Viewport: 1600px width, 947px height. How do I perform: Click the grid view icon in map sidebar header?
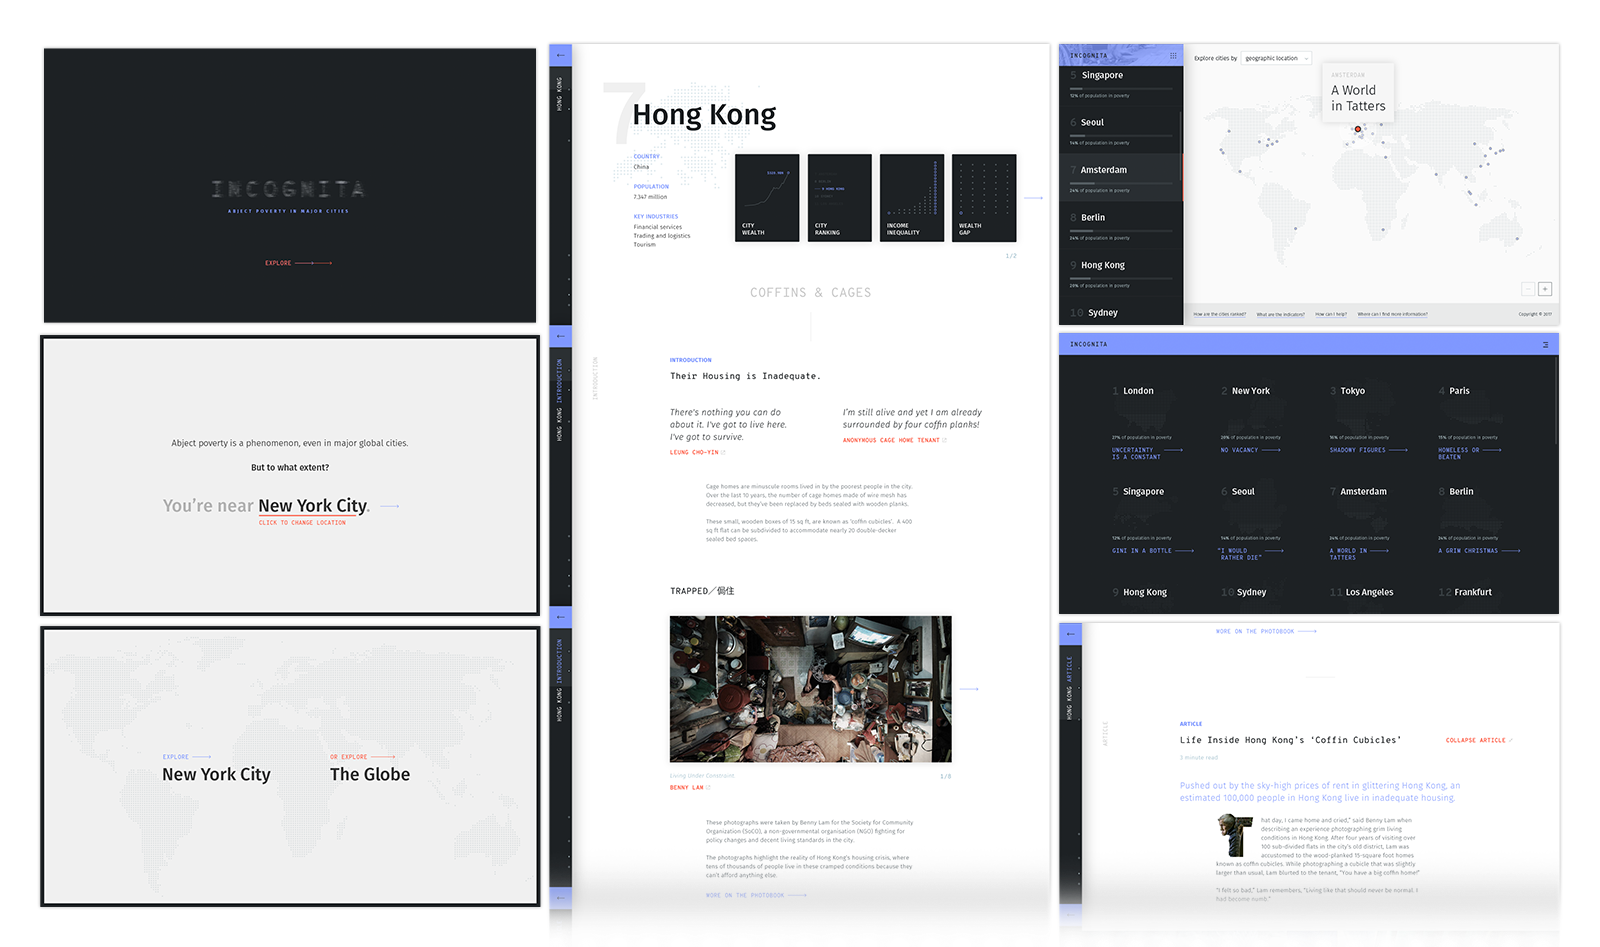1173,55
